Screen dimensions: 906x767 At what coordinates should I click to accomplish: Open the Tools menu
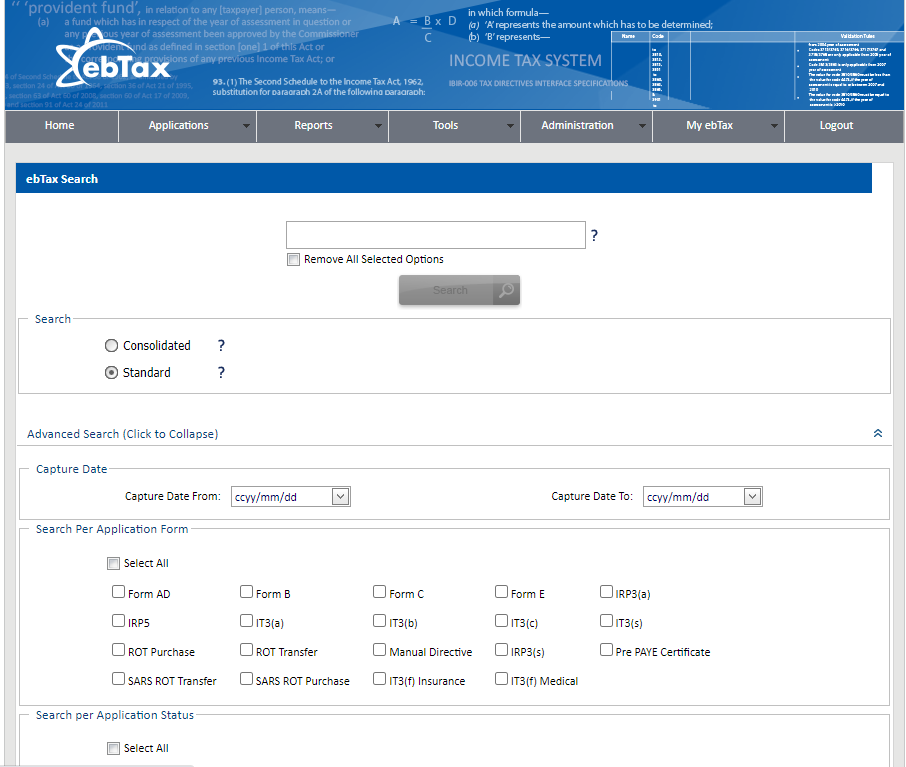point(445,125)
